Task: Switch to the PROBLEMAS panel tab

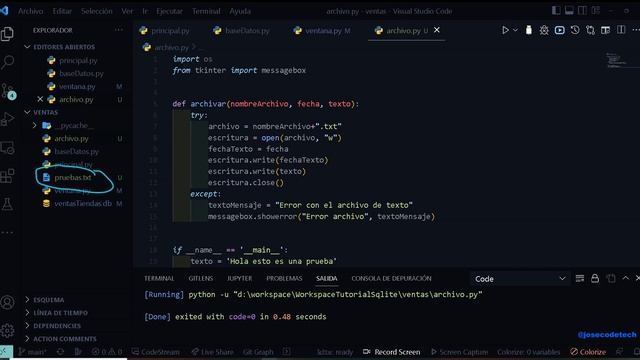Action: (284, 278)
